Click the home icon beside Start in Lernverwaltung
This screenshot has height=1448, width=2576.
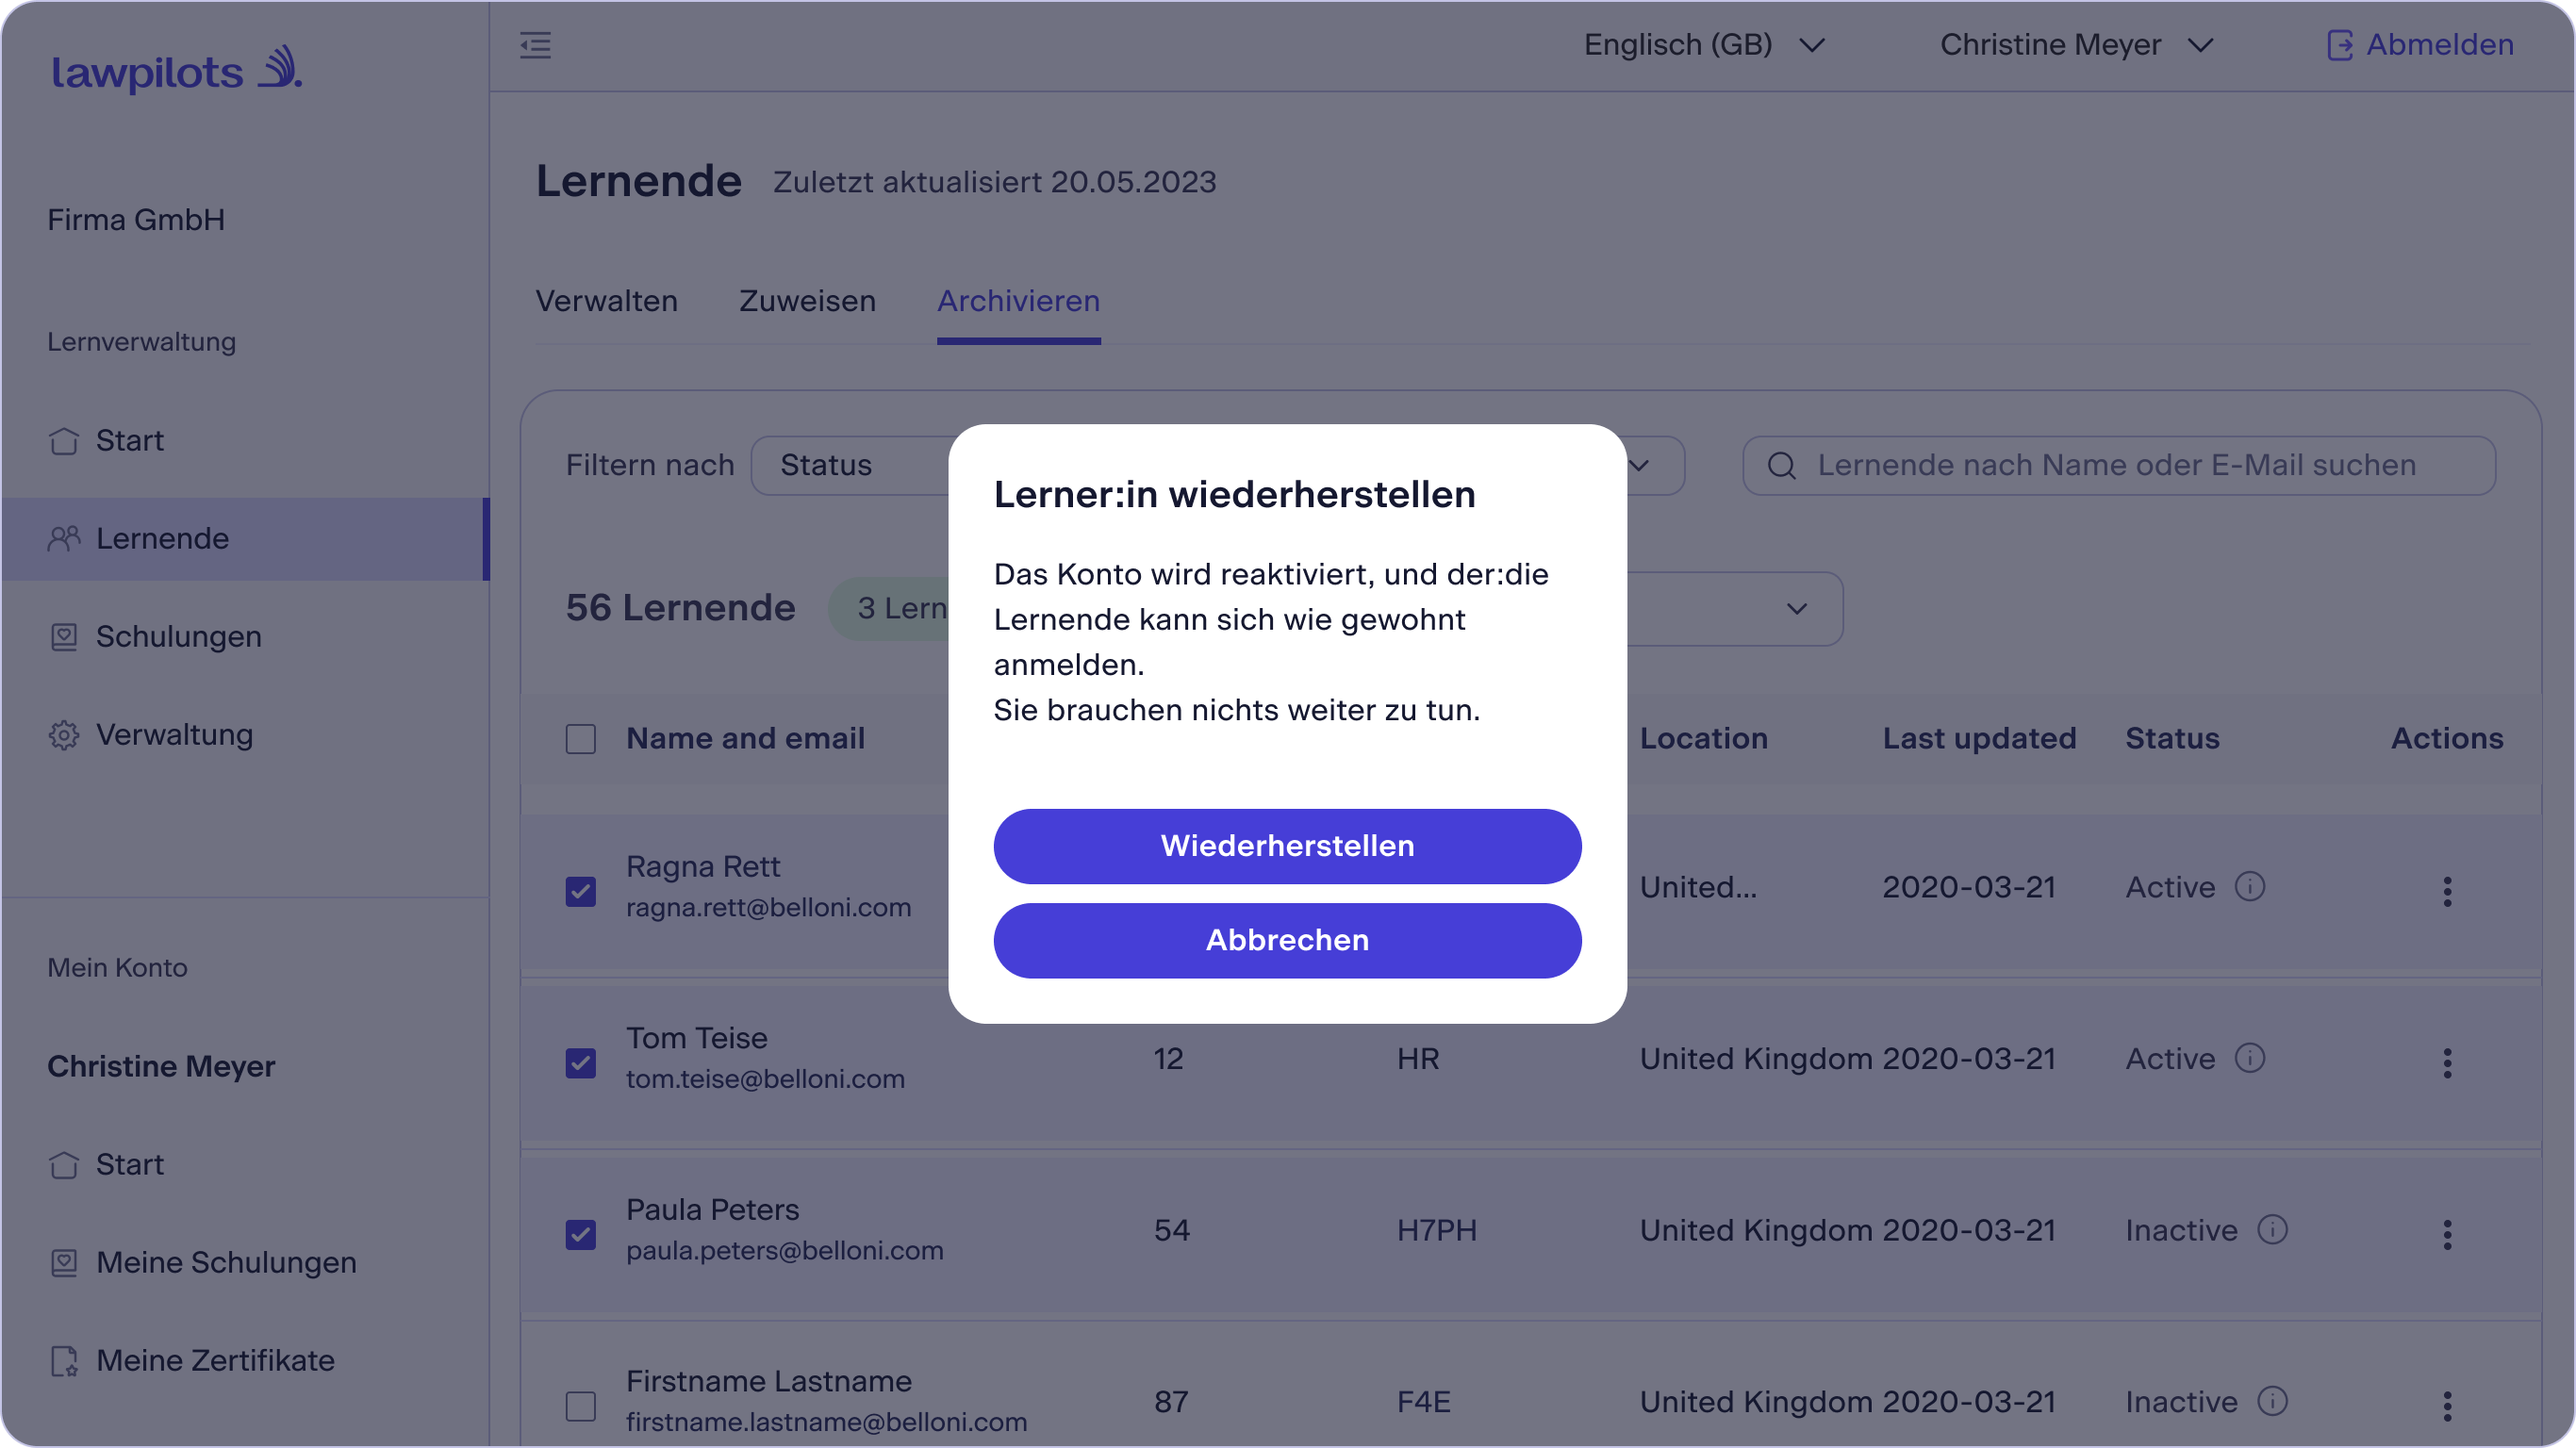click(64, 441)
